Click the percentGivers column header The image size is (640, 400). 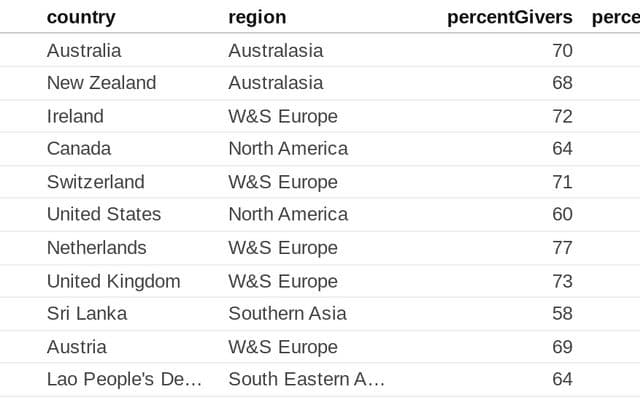coord(510,18)
